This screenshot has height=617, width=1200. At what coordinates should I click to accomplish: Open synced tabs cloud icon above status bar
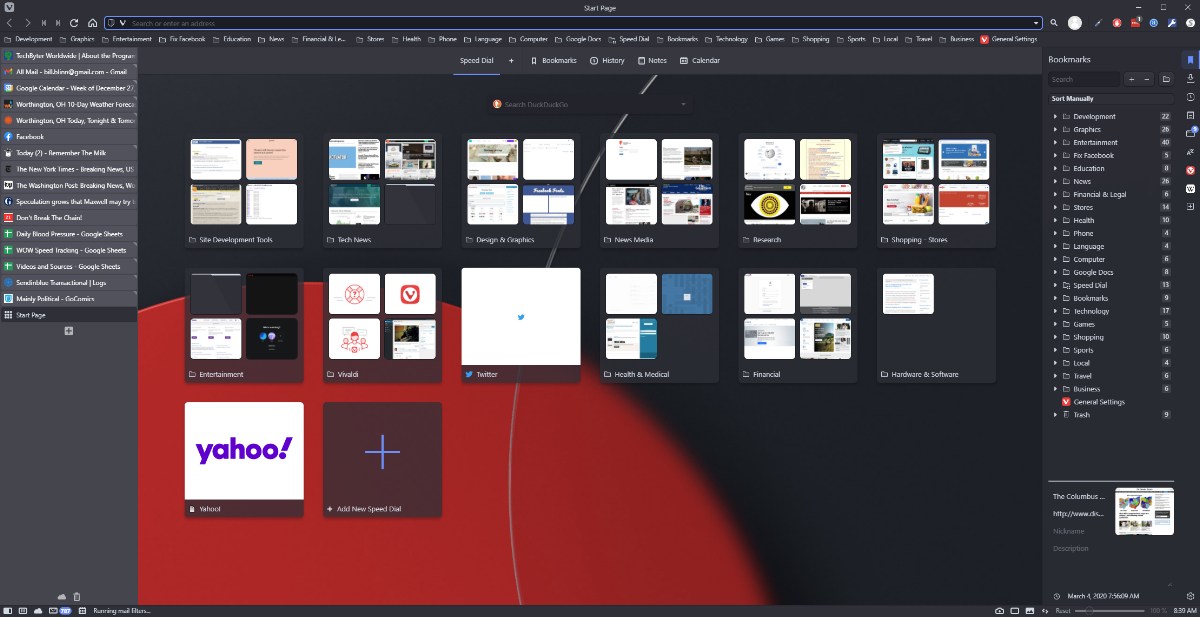62,597
